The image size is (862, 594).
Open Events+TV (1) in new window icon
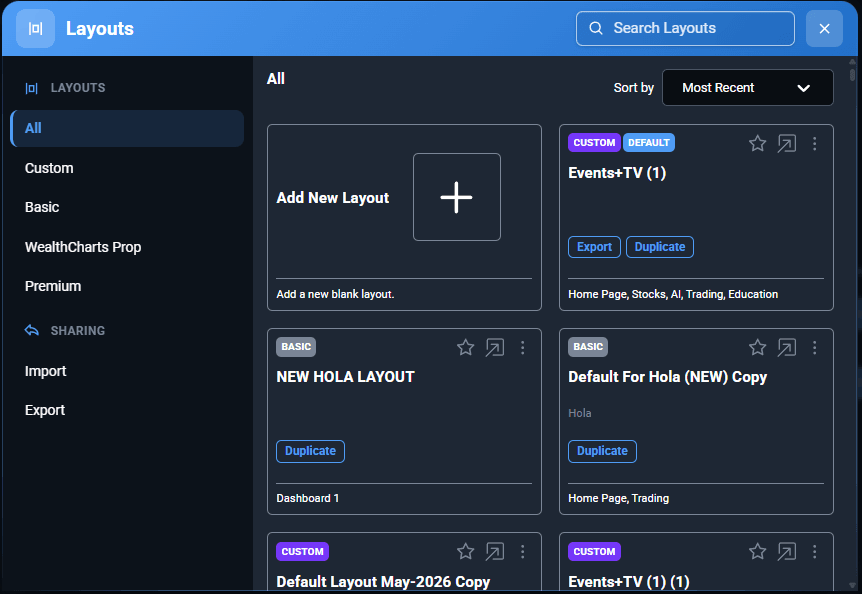coord(787,143)
